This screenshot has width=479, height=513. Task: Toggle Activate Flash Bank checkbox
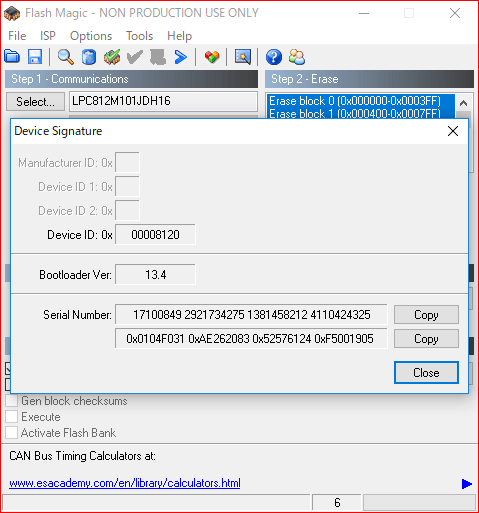pyautogui.click(x=12, y=433)
